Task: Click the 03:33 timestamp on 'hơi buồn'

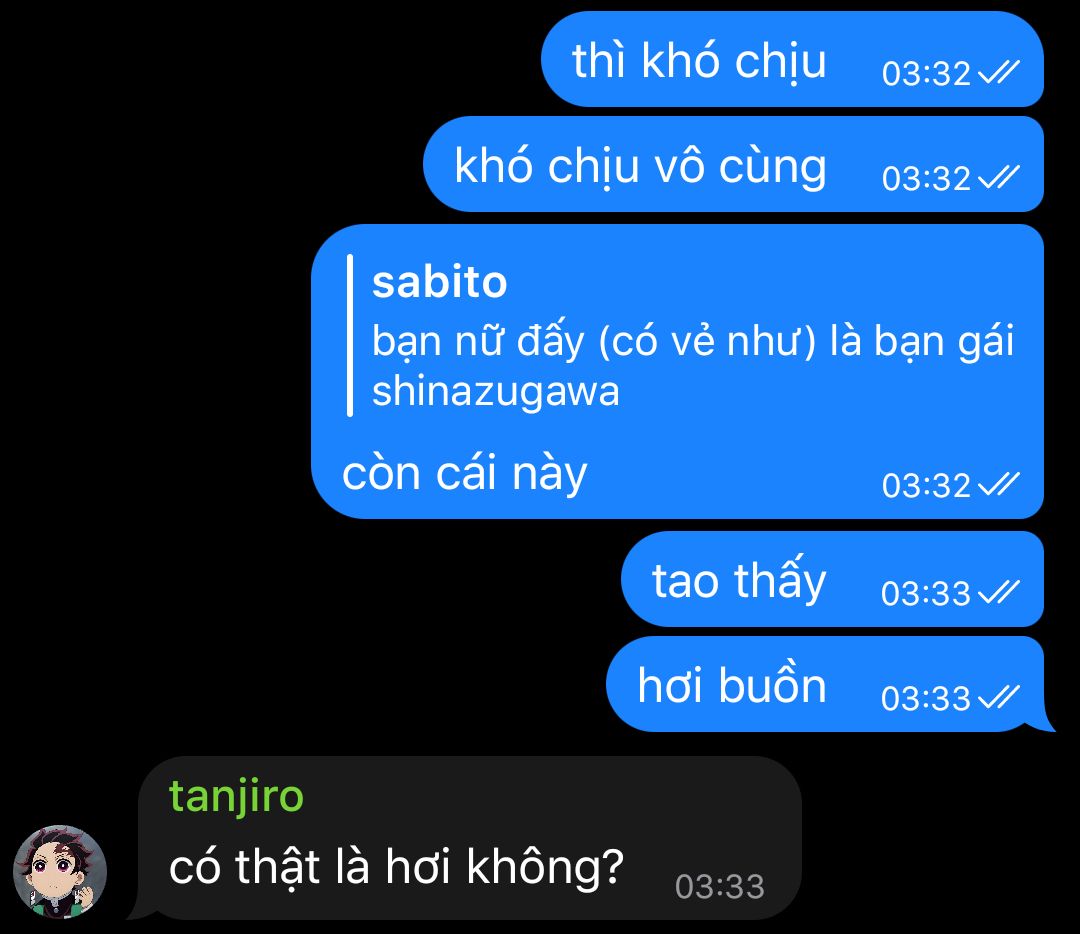Action: coord(926,698)
